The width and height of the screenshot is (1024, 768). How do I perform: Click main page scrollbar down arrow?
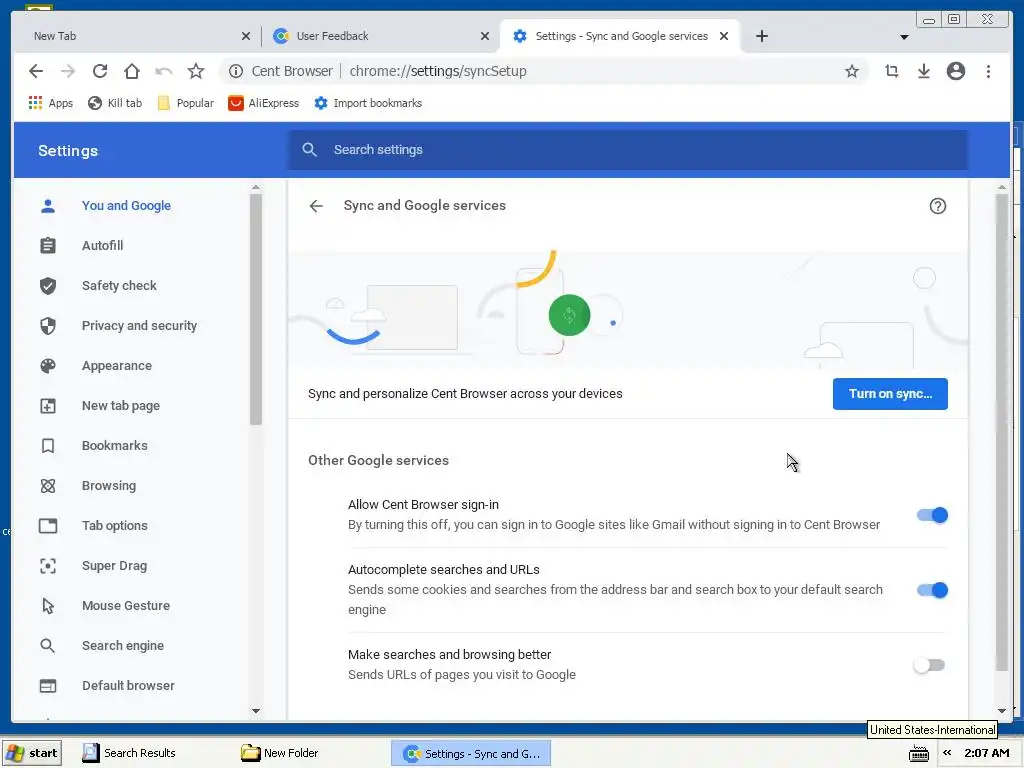[1002, 711]
